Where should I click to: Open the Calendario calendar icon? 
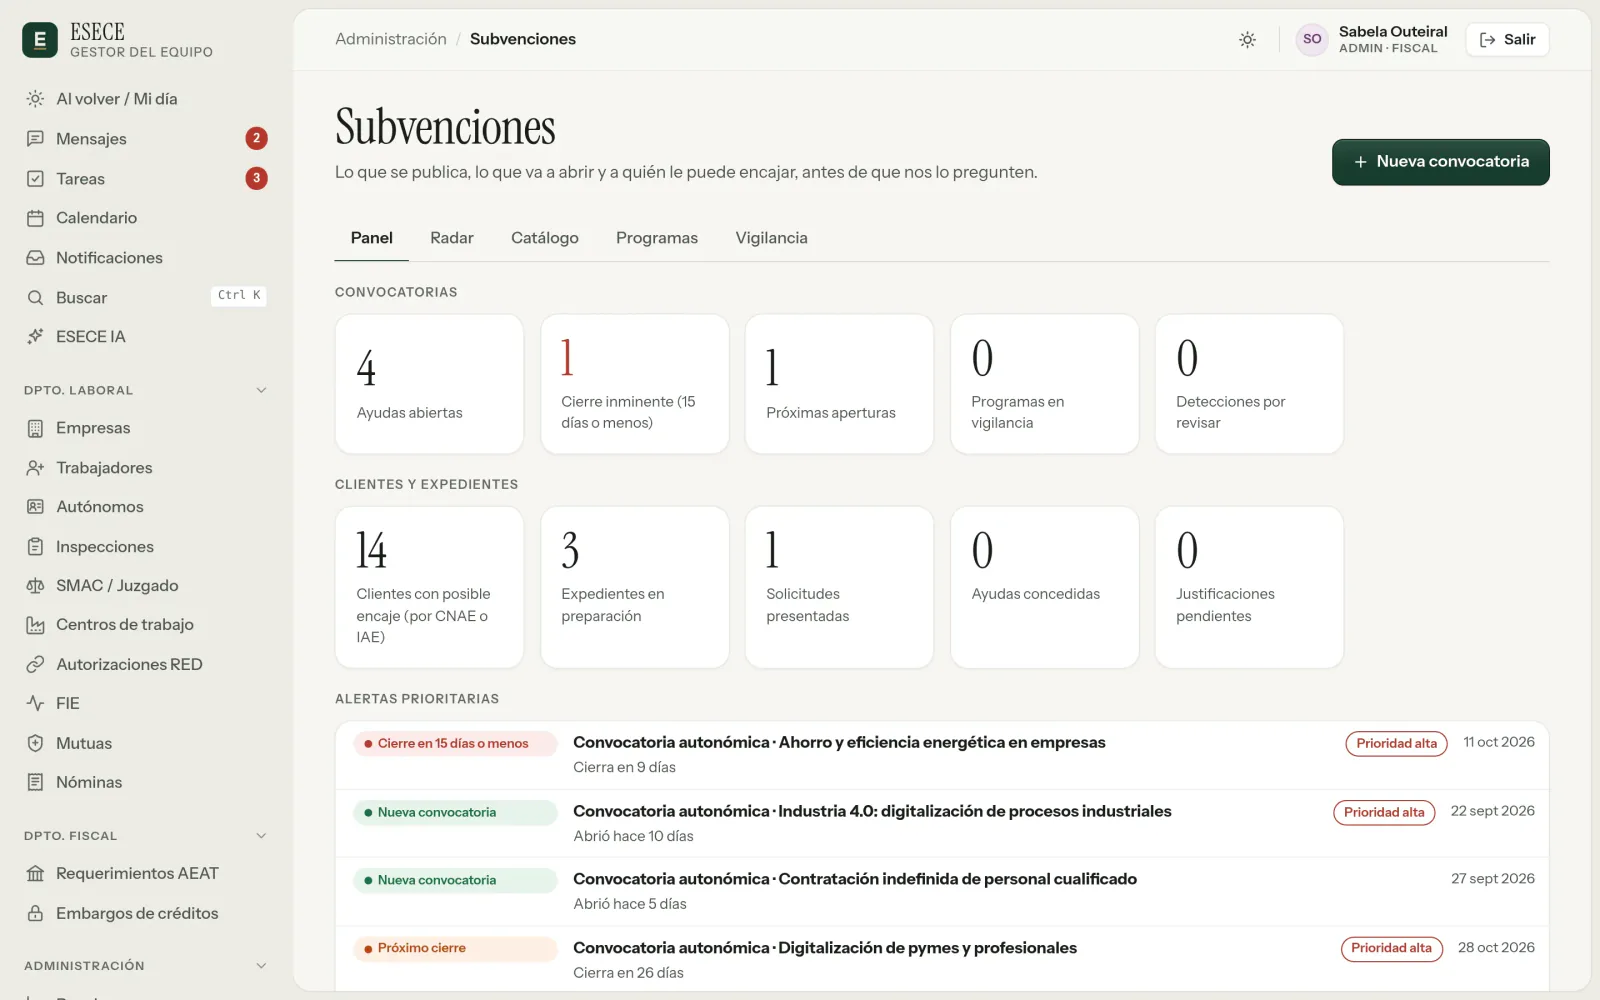pyautogui.click(x=35, y=218)
